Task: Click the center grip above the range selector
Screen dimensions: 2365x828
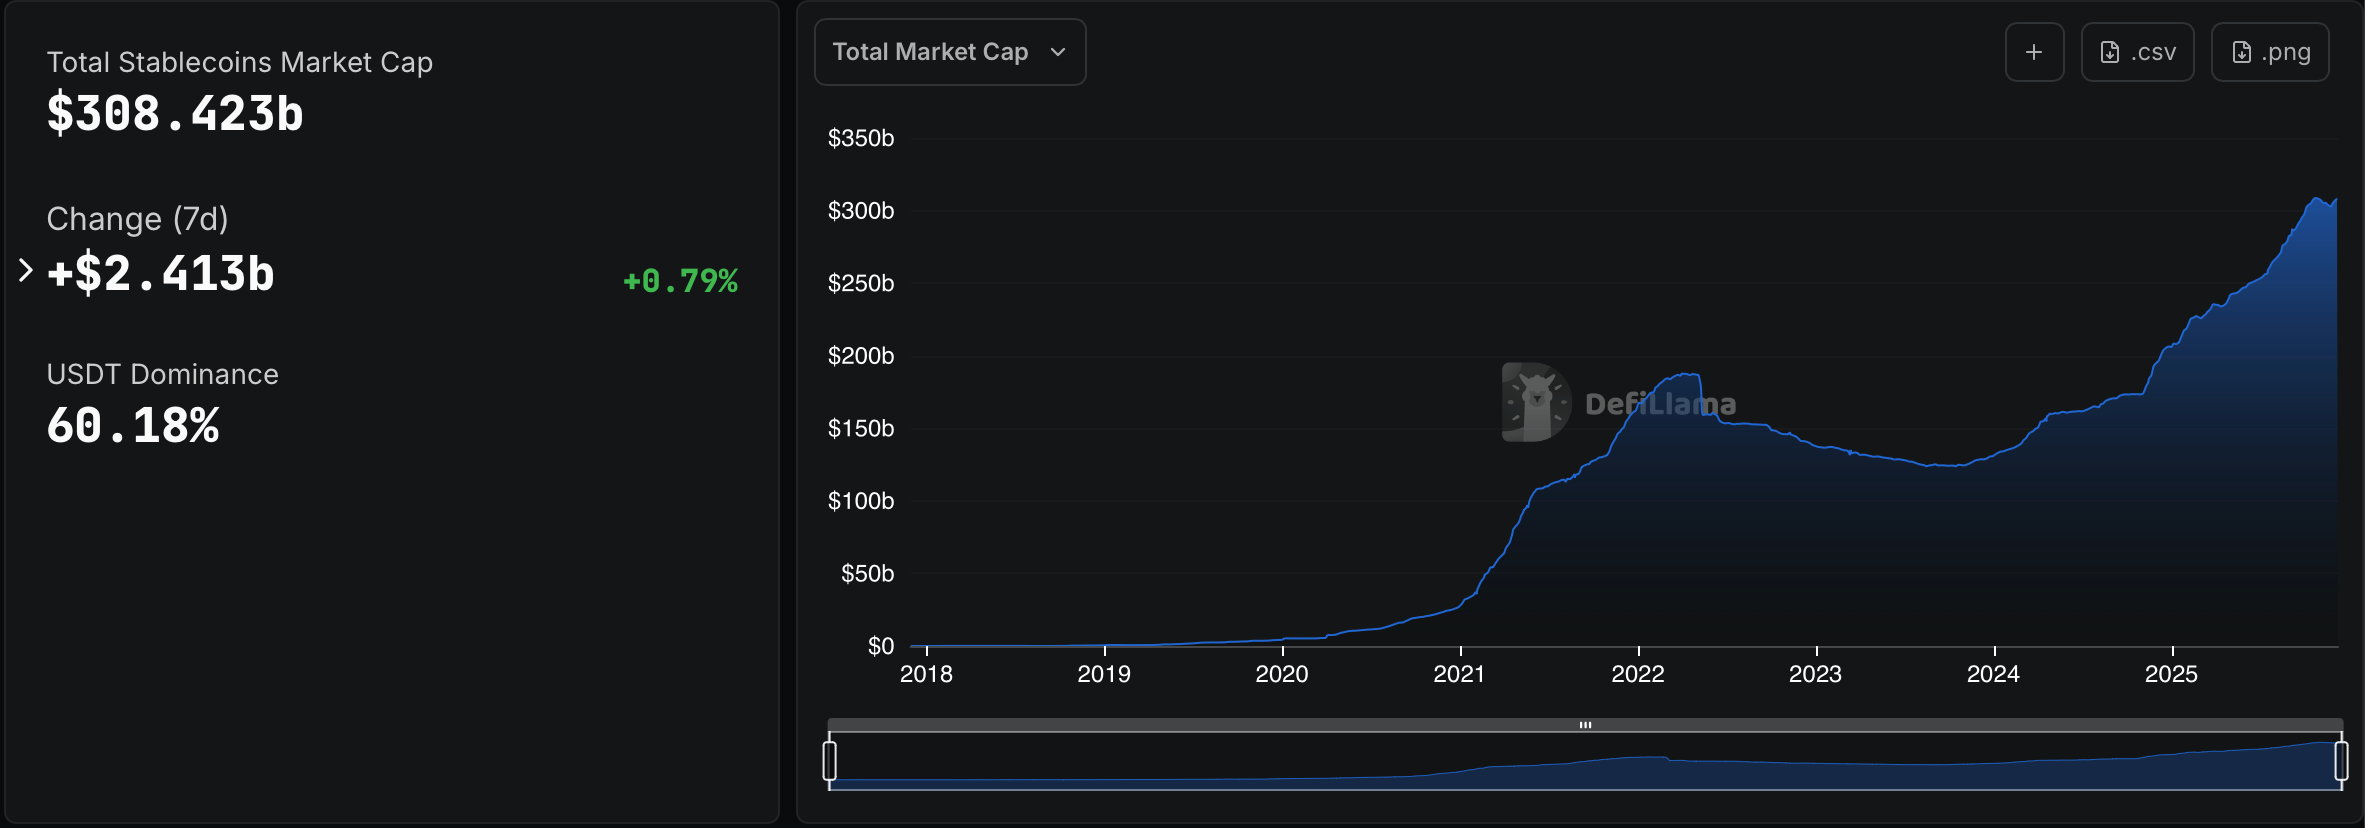Action: (x=1585, y=725)
